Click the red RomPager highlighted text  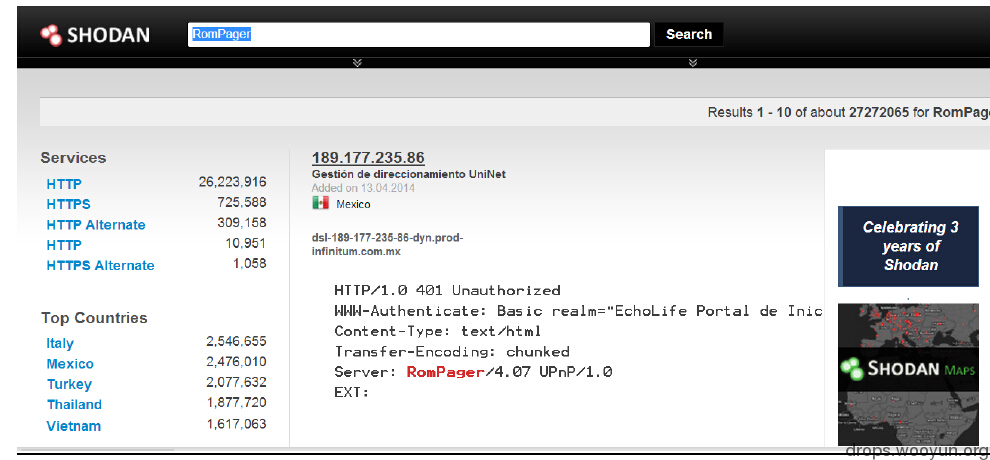[445, 372]
